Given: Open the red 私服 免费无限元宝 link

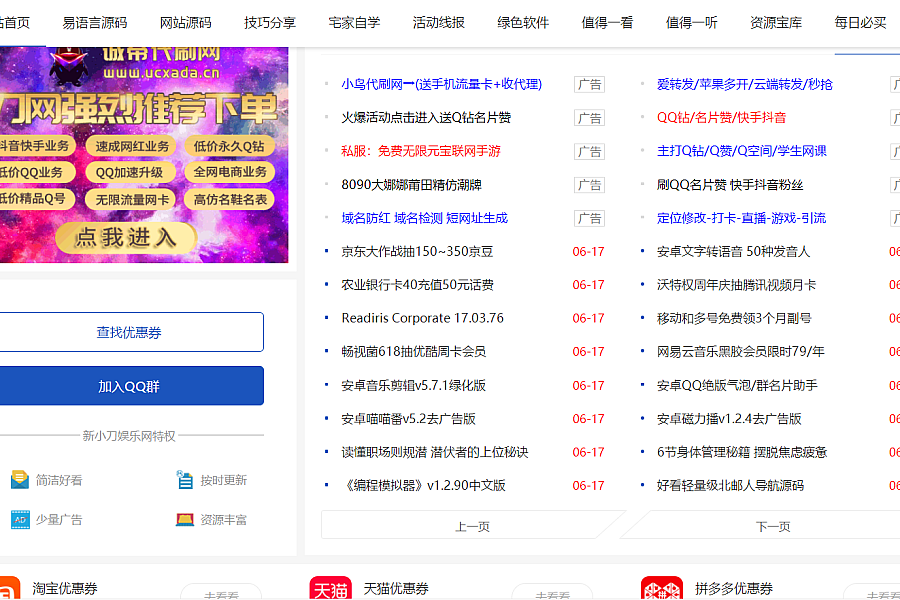Looking at the screenshot, I should [421, 151].
